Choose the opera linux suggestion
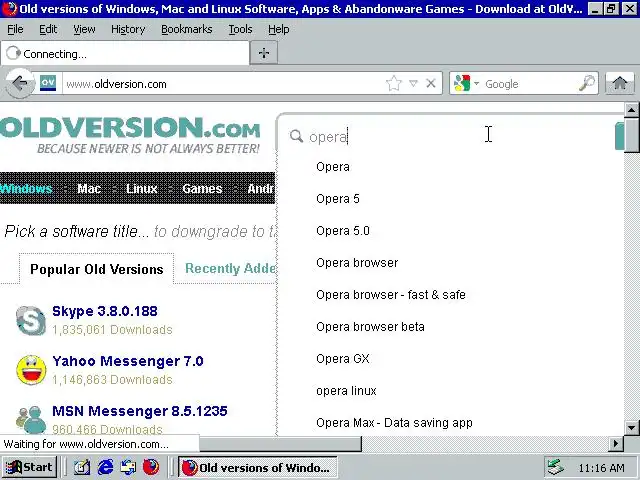The image size is (640, 480). click(346, 391)
